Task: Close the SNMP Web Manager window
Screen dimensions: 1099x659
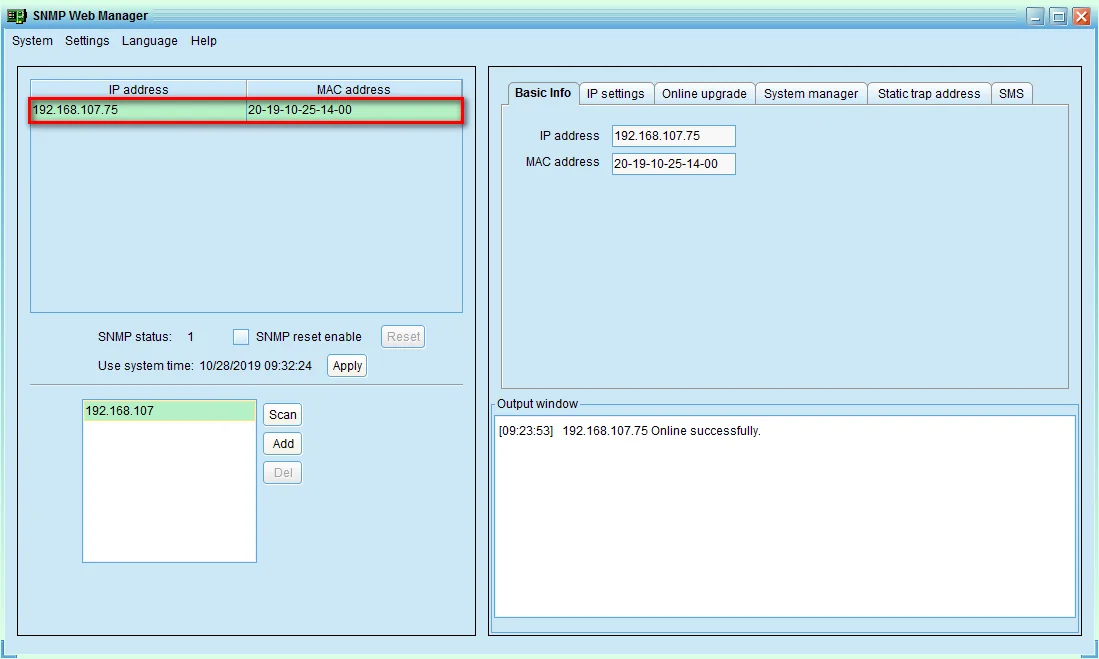Action: tap(1081, 16)
